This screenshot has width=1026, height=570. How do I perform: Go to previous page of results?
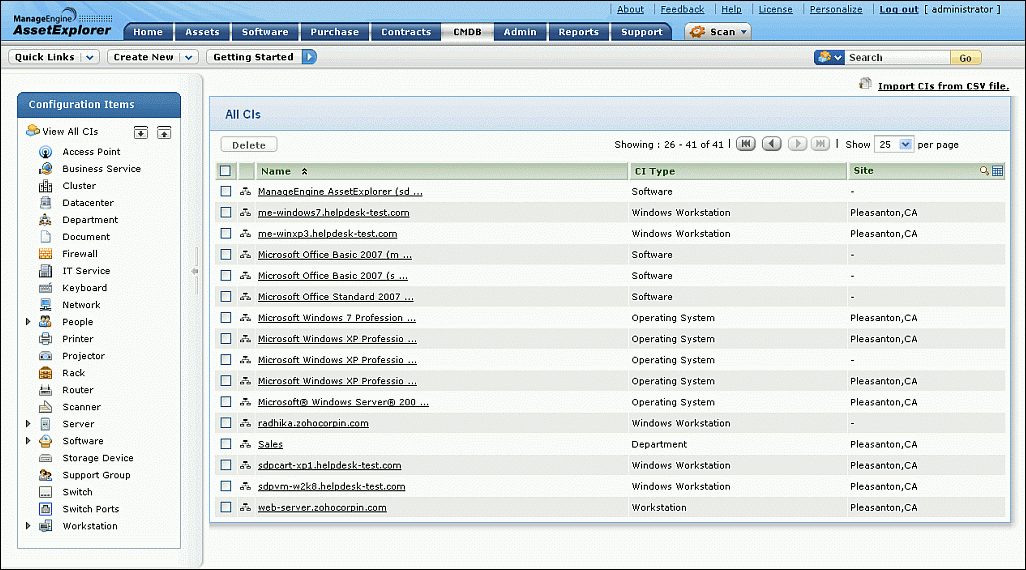click(771, 144)
